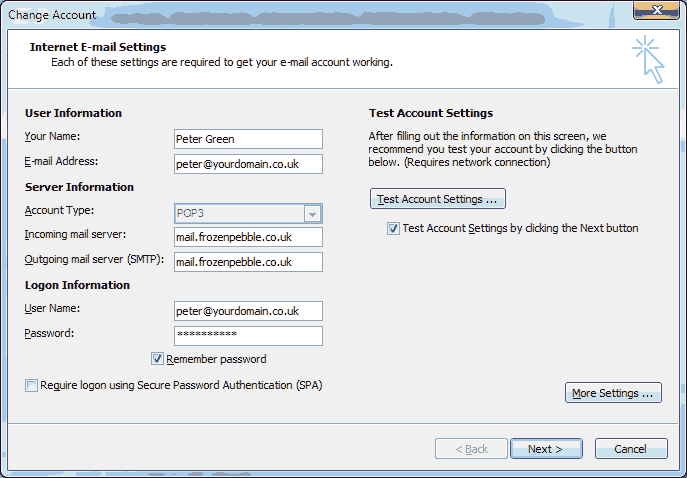Click the Server Information section label

[x=79, y=187]
